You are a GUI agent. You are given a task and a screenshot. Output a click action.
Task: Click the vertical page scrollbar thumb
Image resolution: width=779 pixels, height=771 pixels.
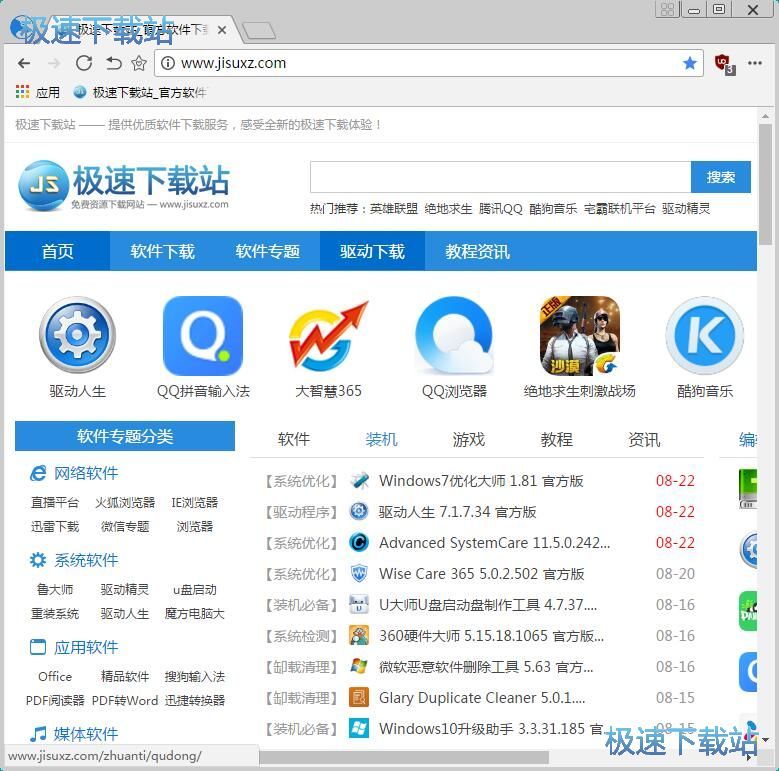pos(765,184)
